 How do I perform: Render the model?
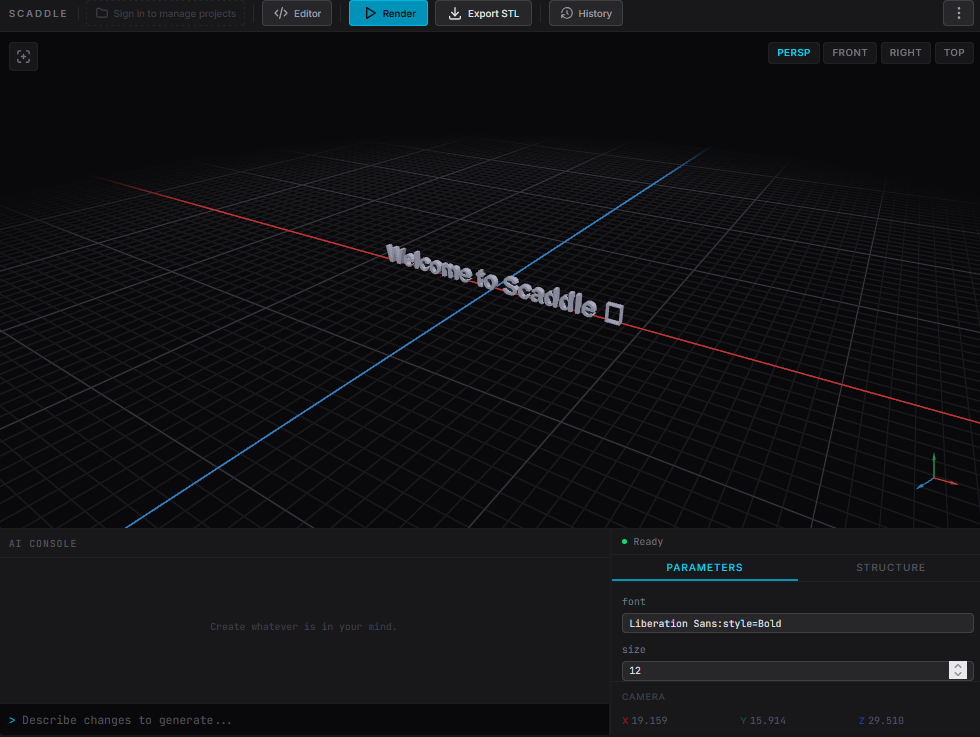[x=388, y=13]
